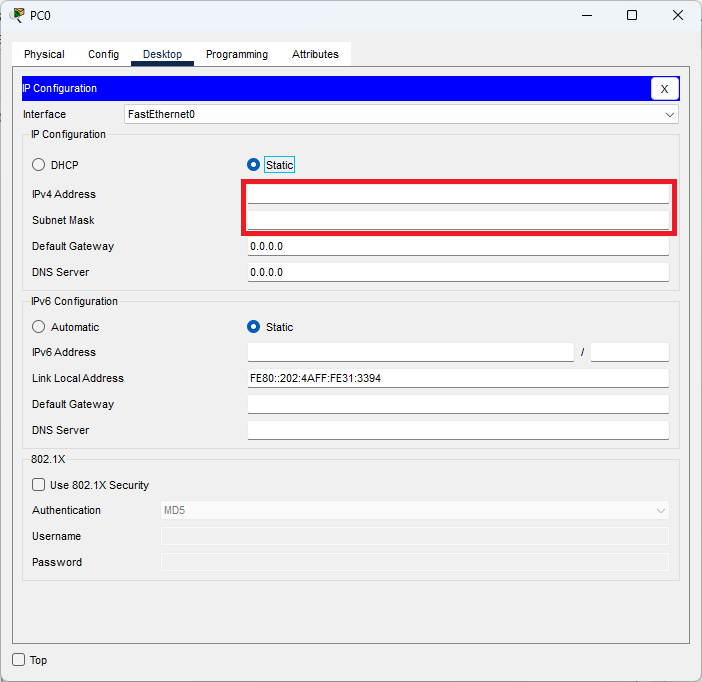
Task: Open the Attributes tab
Action: (315, 54)
